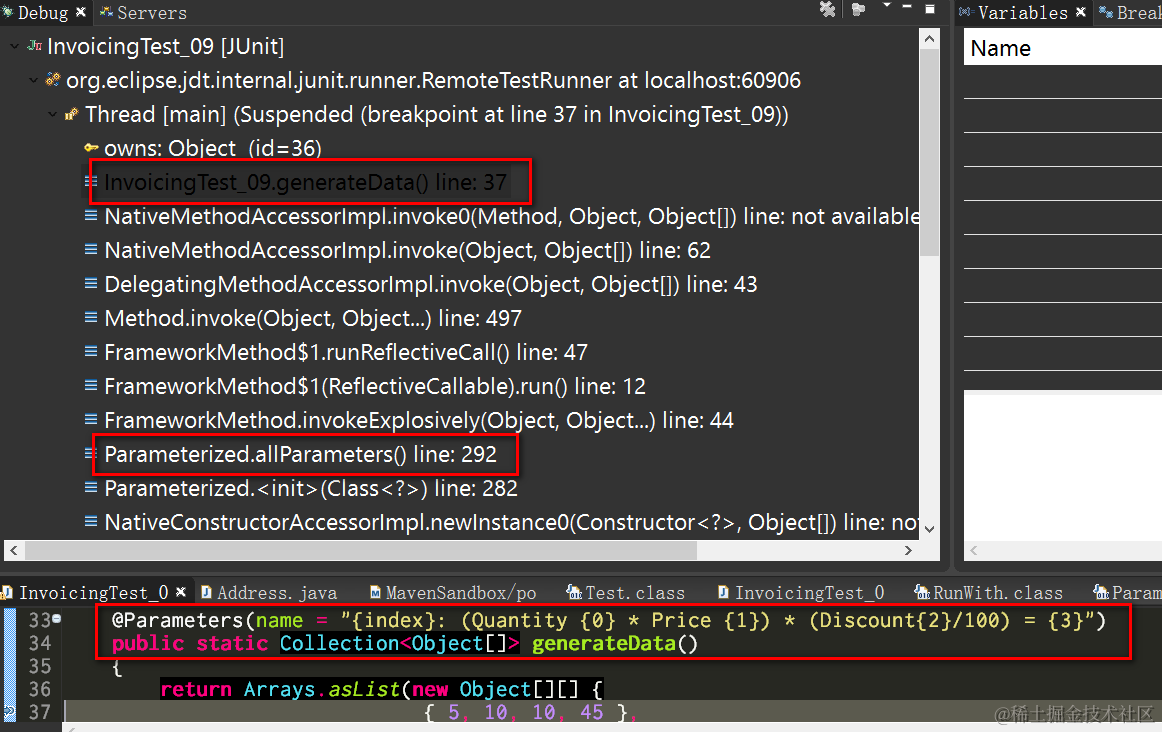The width and height of the screenshot is (1162, 732).
Task: Select stack frame InvoicingTest_09.generateData() line: 37
Action: [x=305, y=182]
